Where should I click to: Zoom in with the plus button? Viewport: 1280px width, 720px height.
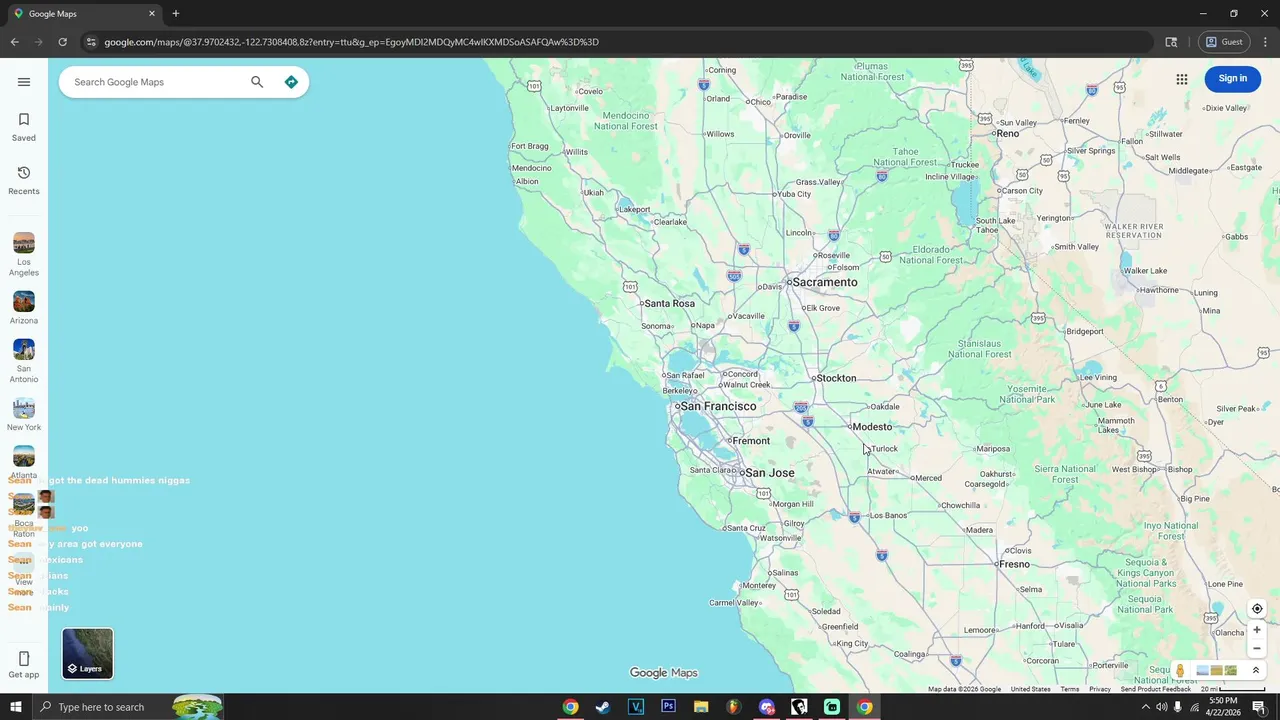click(x=1257, y=630)
